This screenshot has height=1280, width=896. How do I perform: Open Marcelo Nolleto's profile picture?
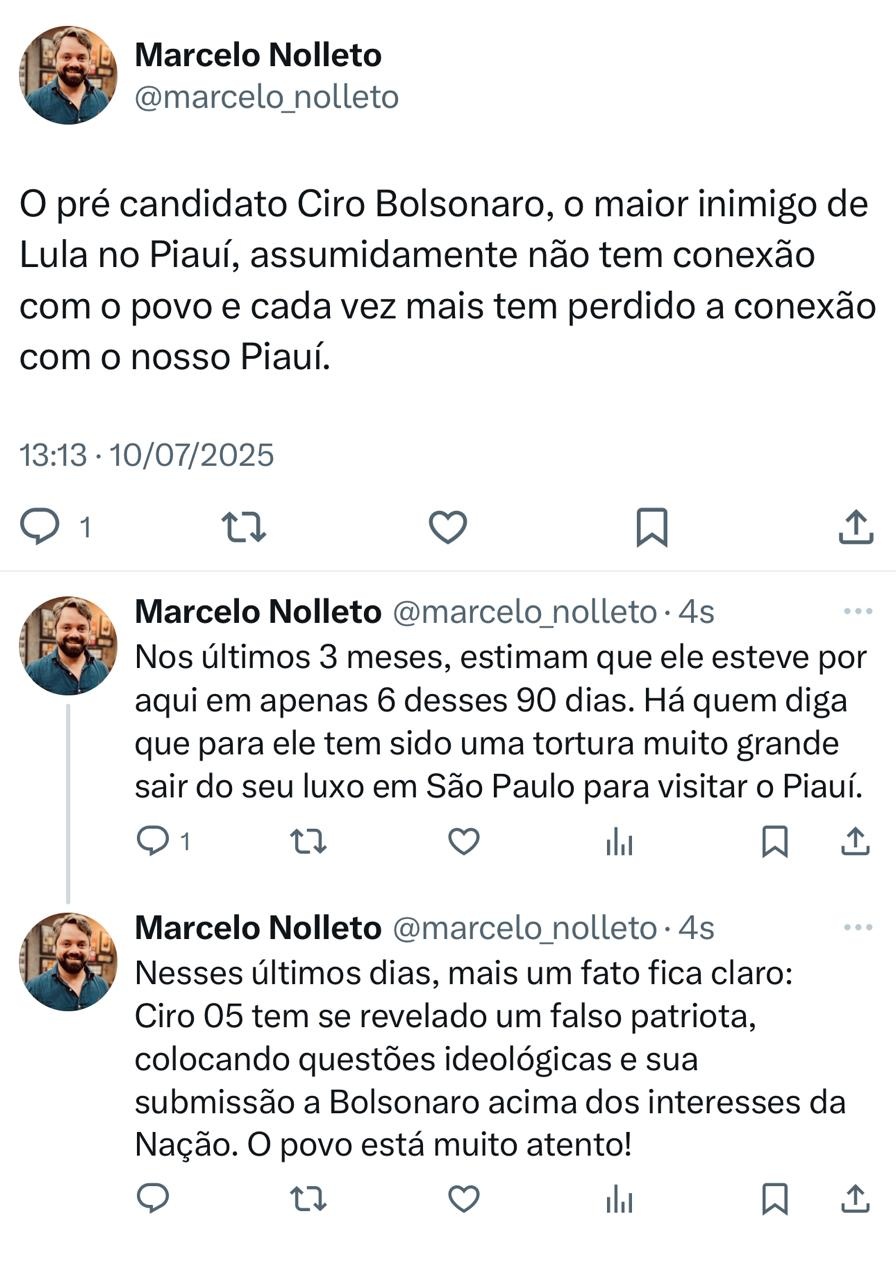(66, 70)
